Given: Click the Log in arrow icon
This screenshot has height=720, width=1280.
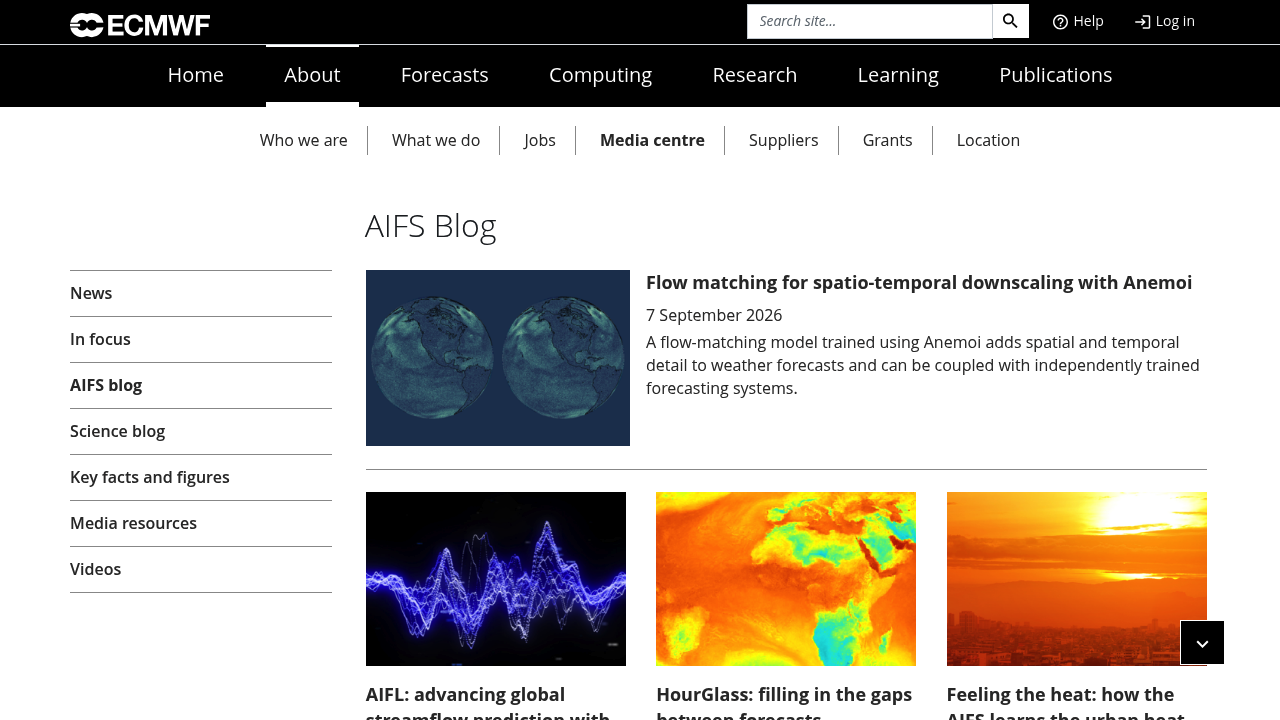Looking at the screenshot, I should click(1142, 22).
